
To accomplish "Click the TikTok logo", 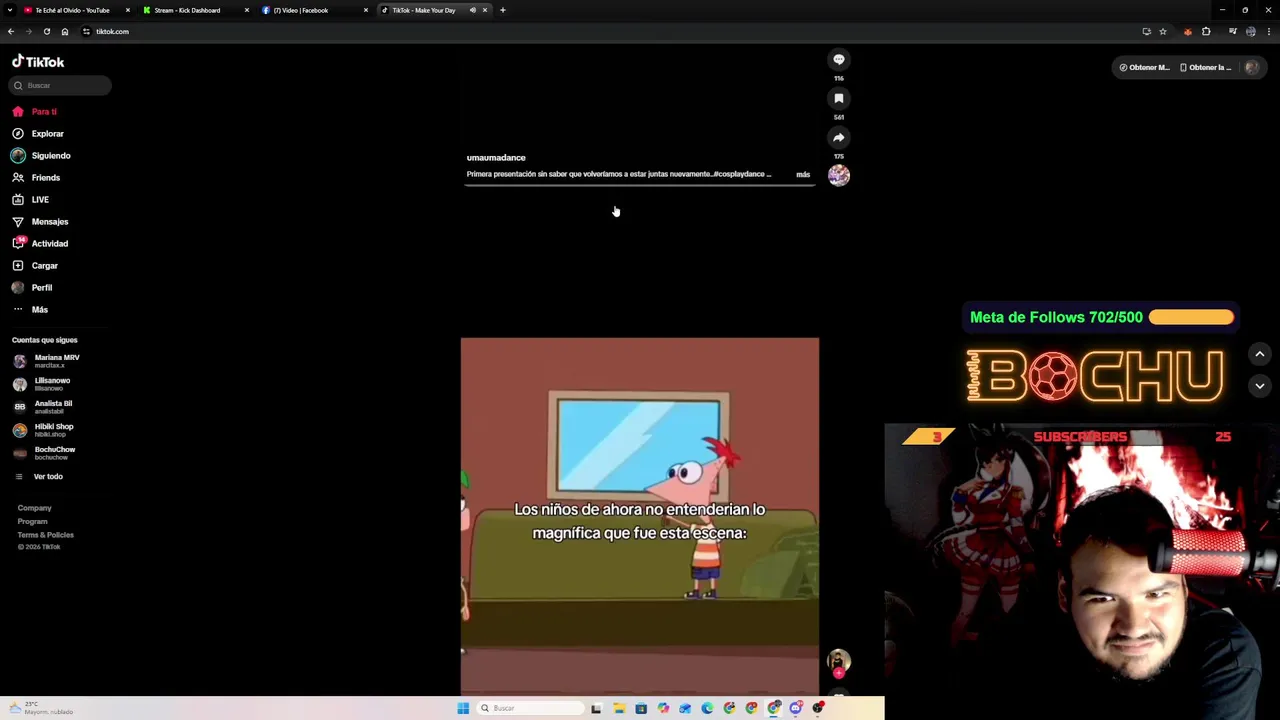I will pyautogui.click(x=38, y=61).
